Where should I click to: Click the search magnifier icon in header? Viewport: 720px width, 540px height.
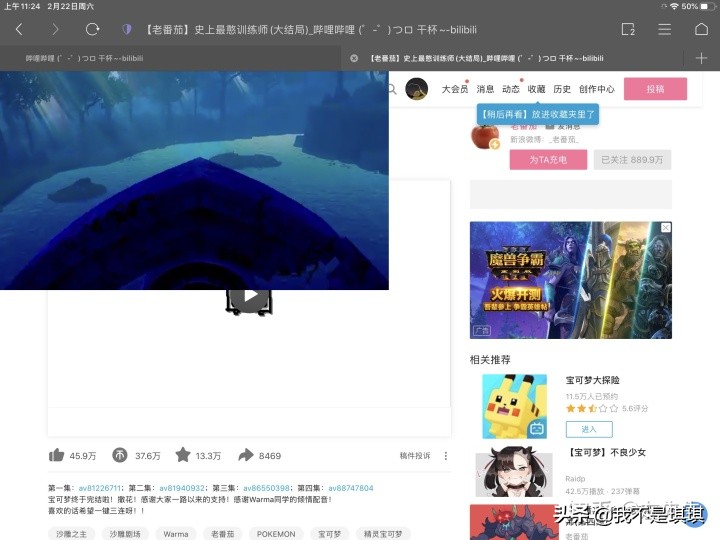(x=393, y=89)
